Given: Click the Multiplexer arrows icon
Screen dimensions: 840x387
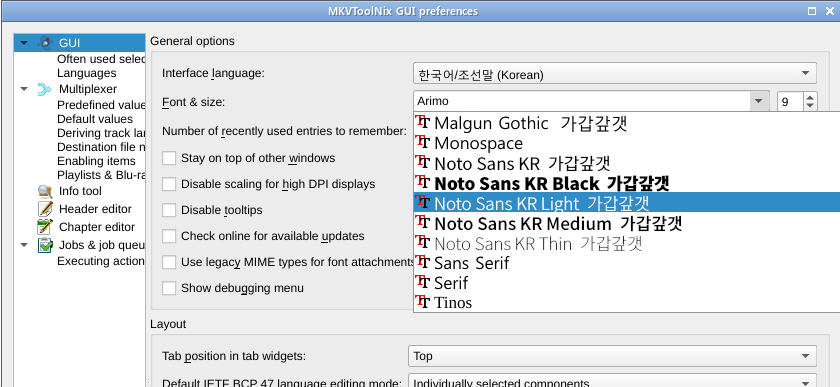Looking at the screenshot, I should pyautogui.click(x=45, y=90).
